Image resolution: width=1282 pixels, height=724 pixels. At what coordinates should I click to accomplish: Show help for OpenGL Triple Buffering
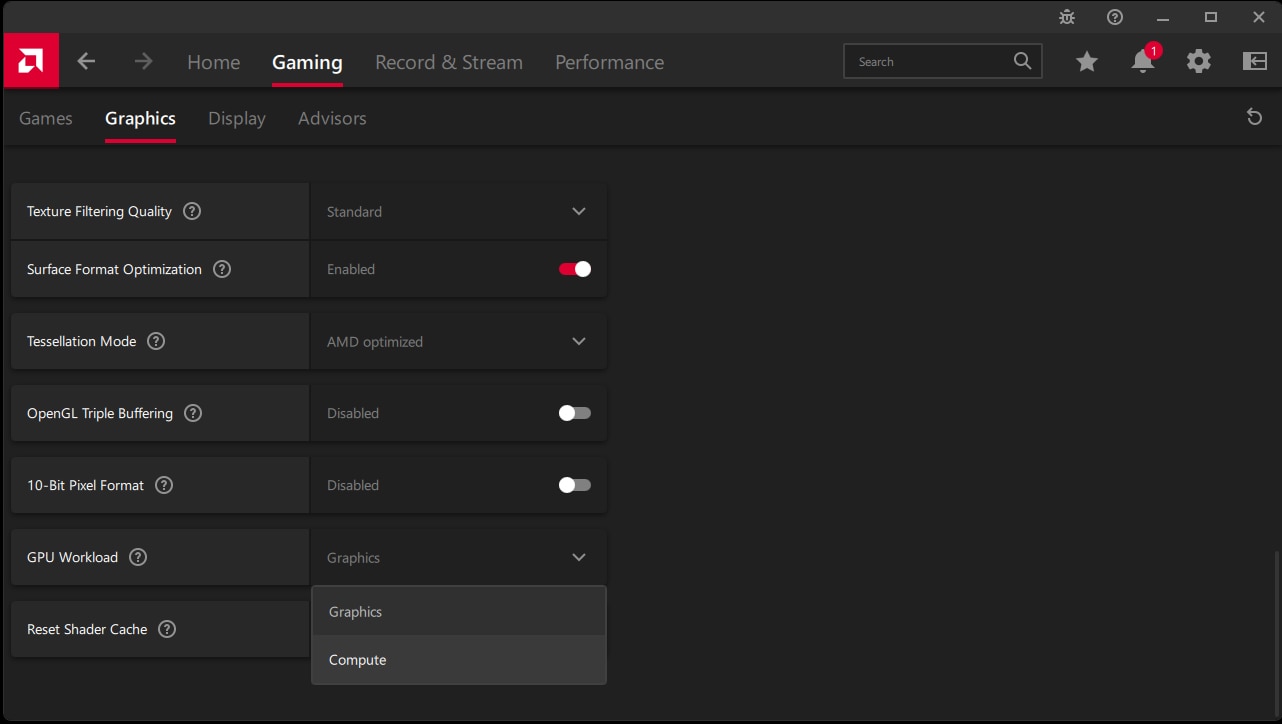[193, 413]
